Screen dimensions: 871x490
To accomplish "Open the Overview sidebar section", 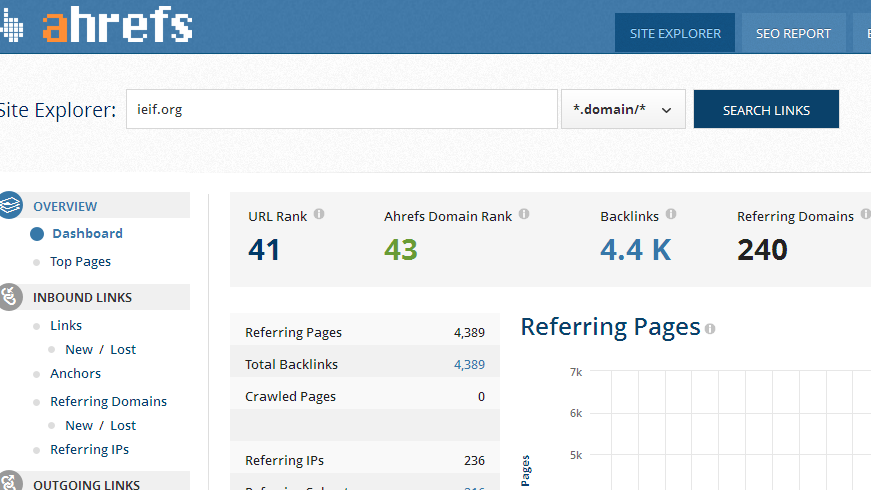I will tap(65, 207).
